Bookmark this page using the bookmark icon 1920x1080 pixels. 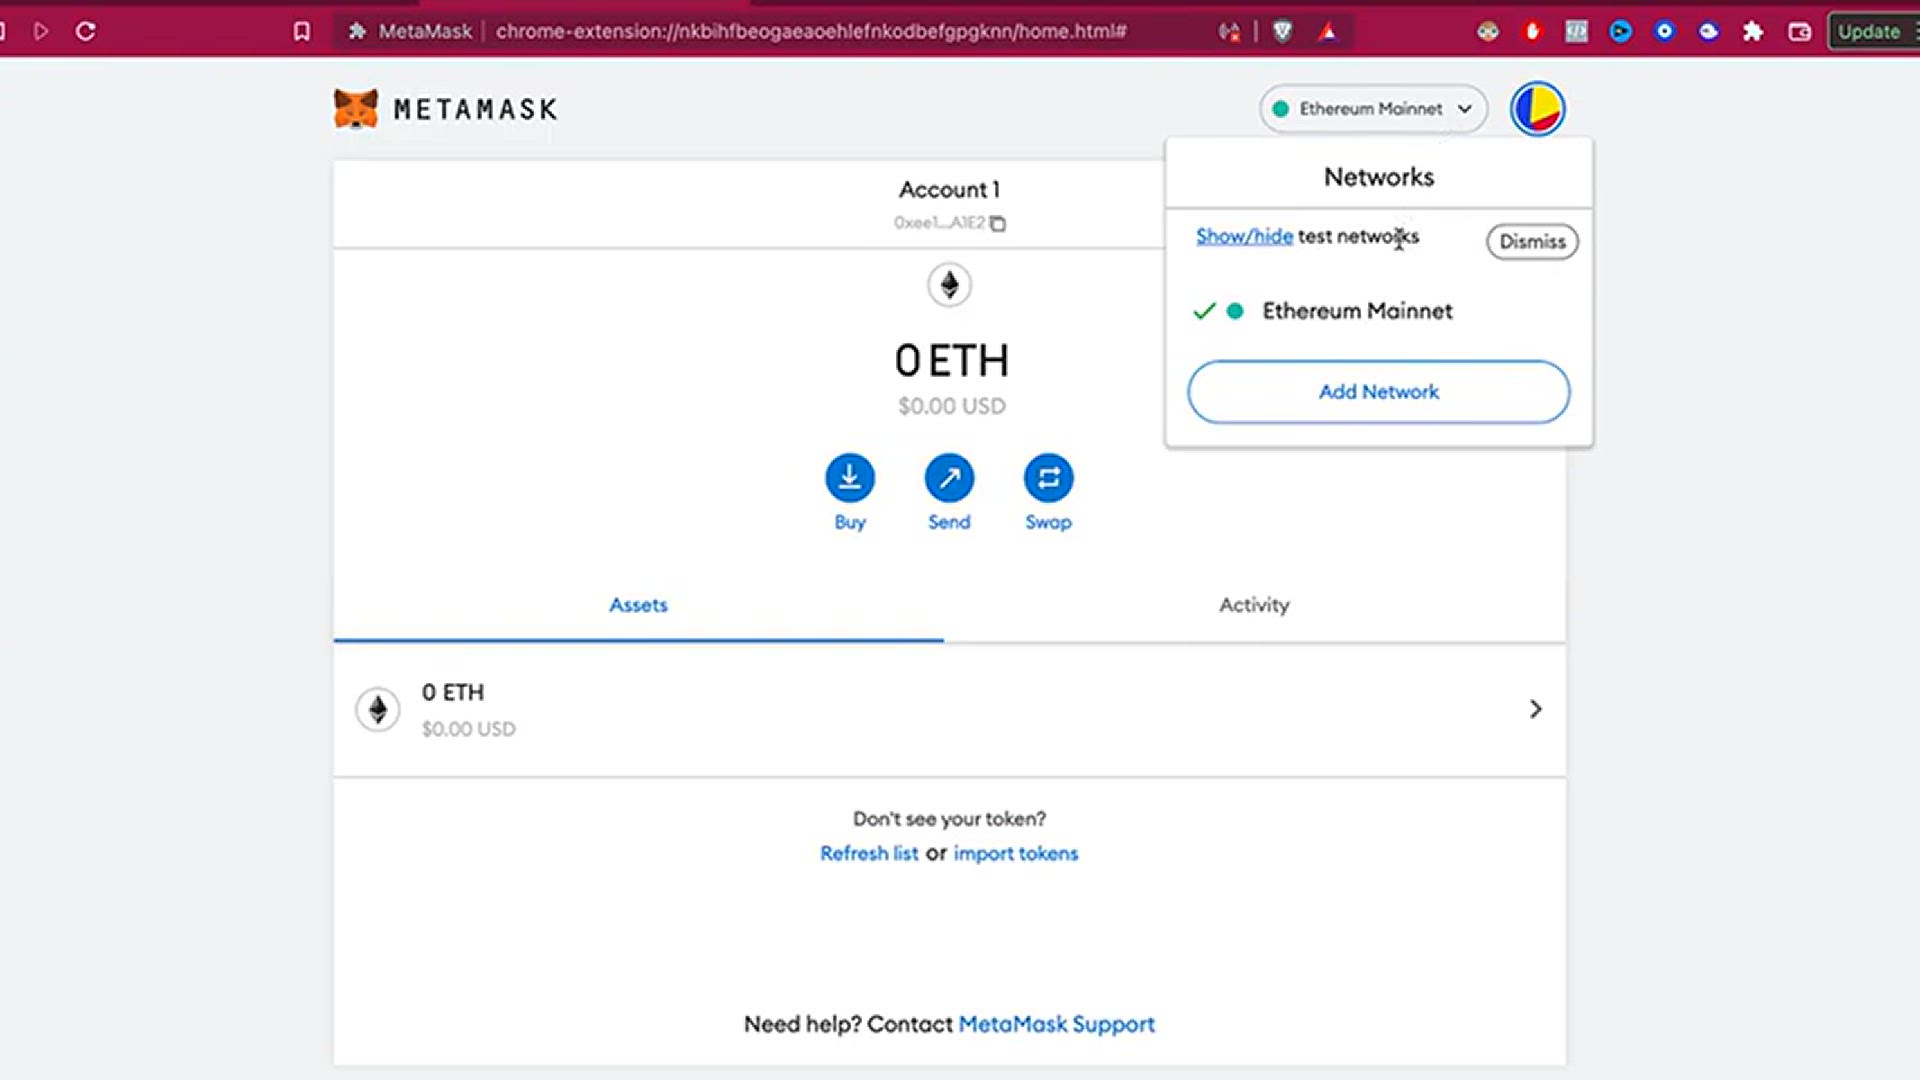(301, 31)
